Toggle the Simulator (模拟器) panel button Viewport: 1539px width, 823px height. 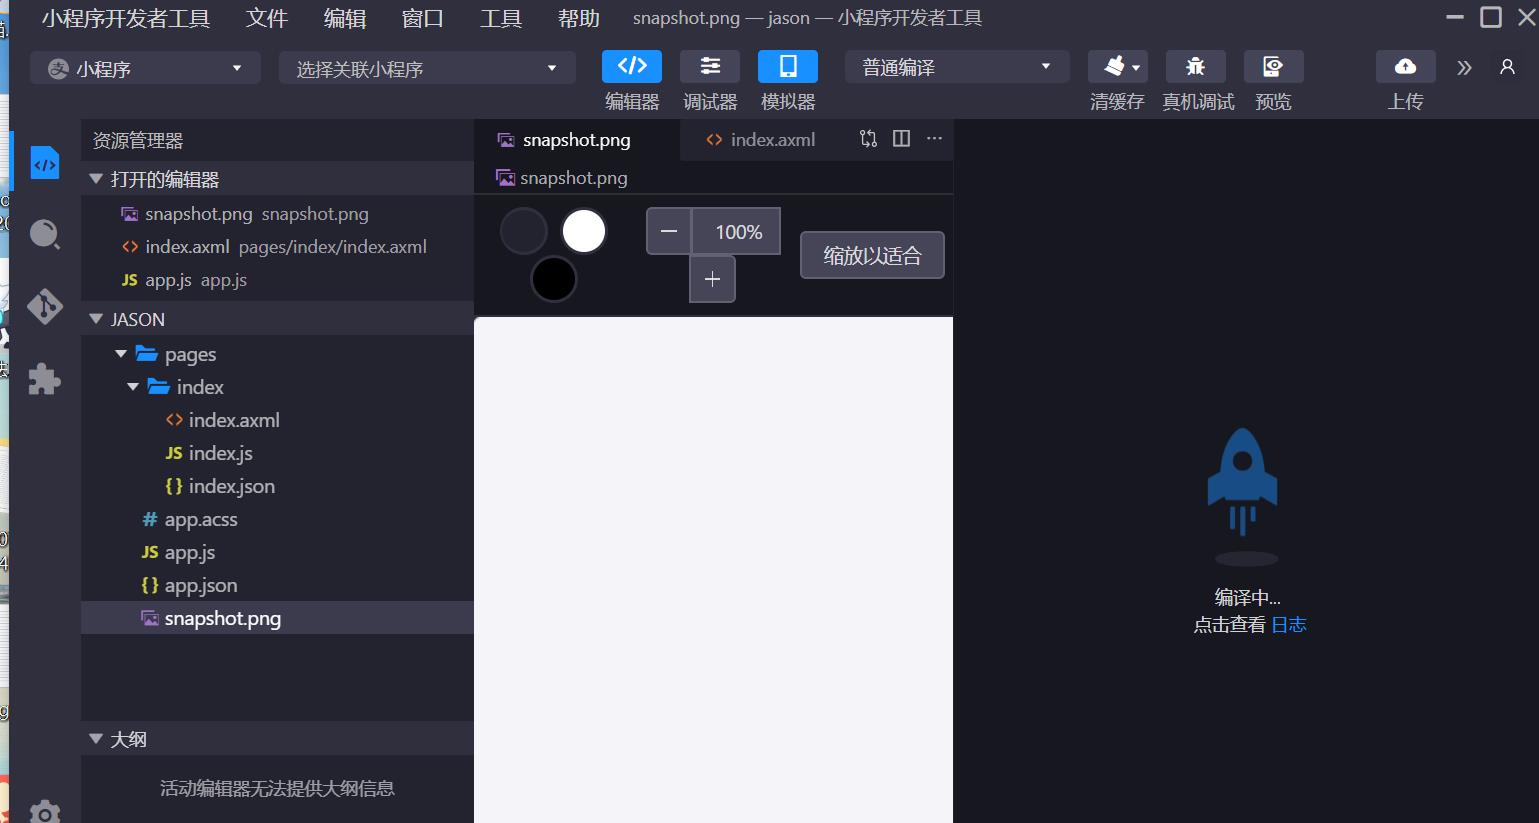788,66
